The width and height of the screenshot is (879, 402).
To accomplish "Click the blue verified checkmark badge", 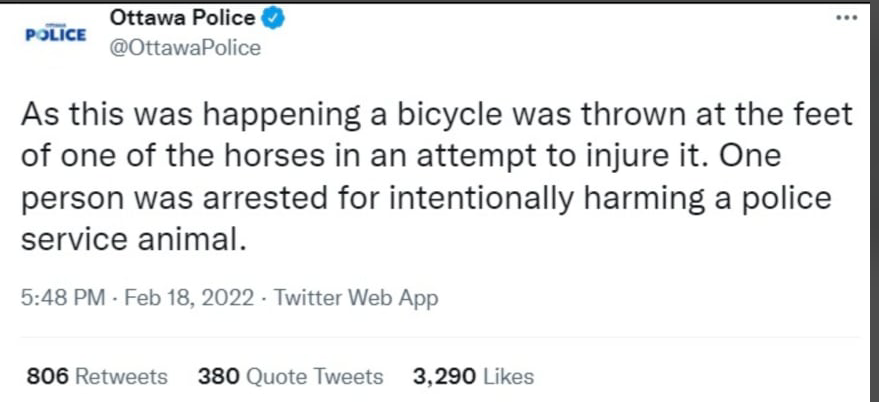I will pos(274,19).
